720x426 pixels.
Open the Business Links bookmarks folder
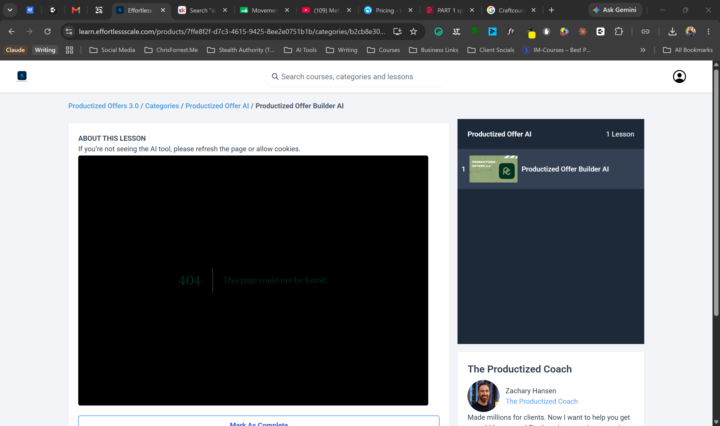tap(433, 50)
